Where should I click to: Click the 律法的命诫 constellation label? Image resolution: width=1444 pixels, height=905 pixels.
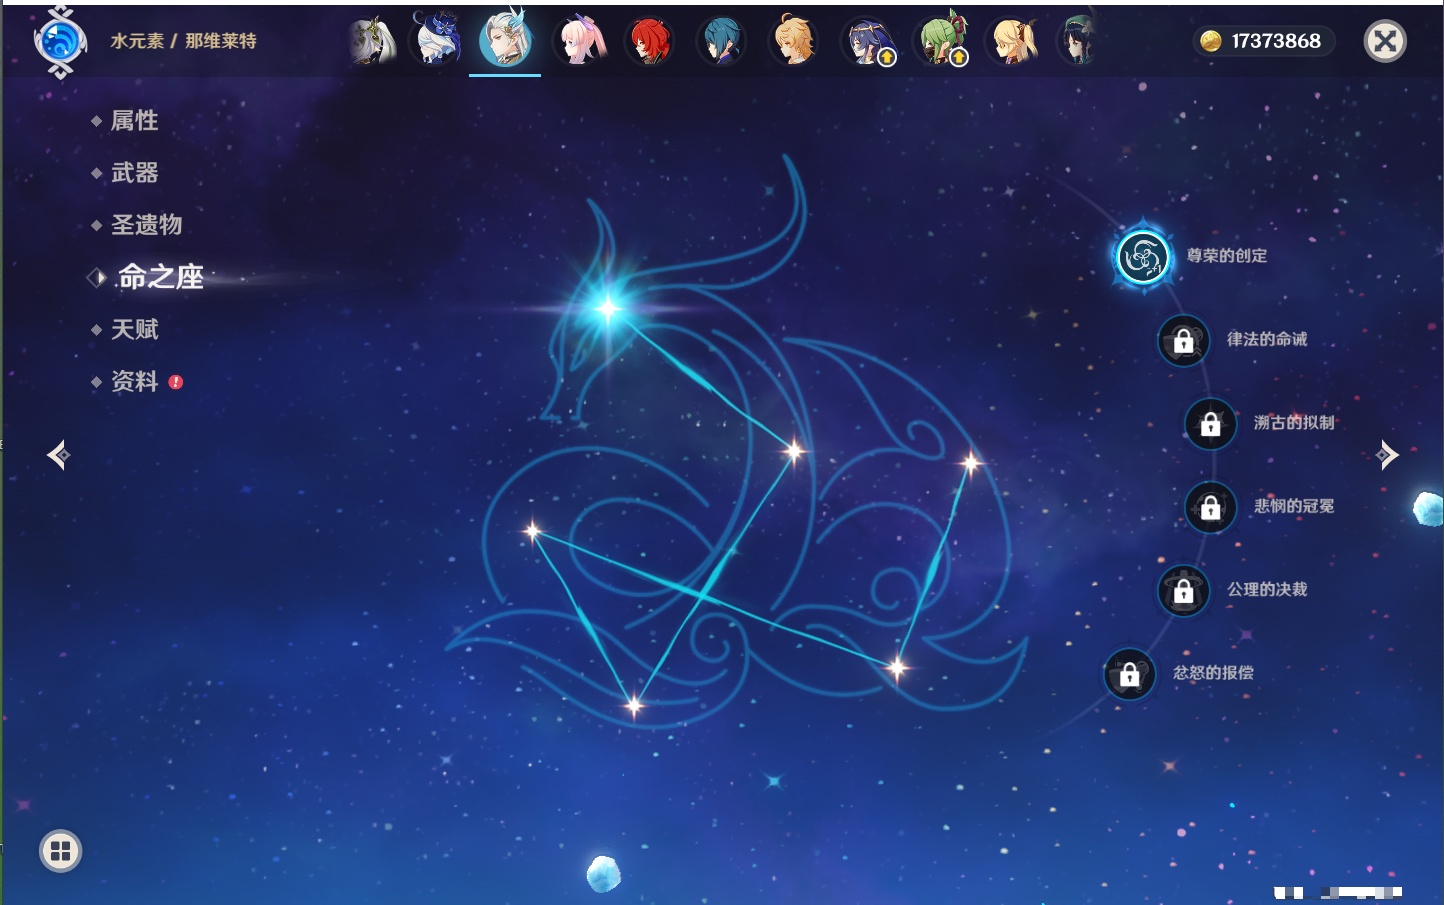(1267, 339)
